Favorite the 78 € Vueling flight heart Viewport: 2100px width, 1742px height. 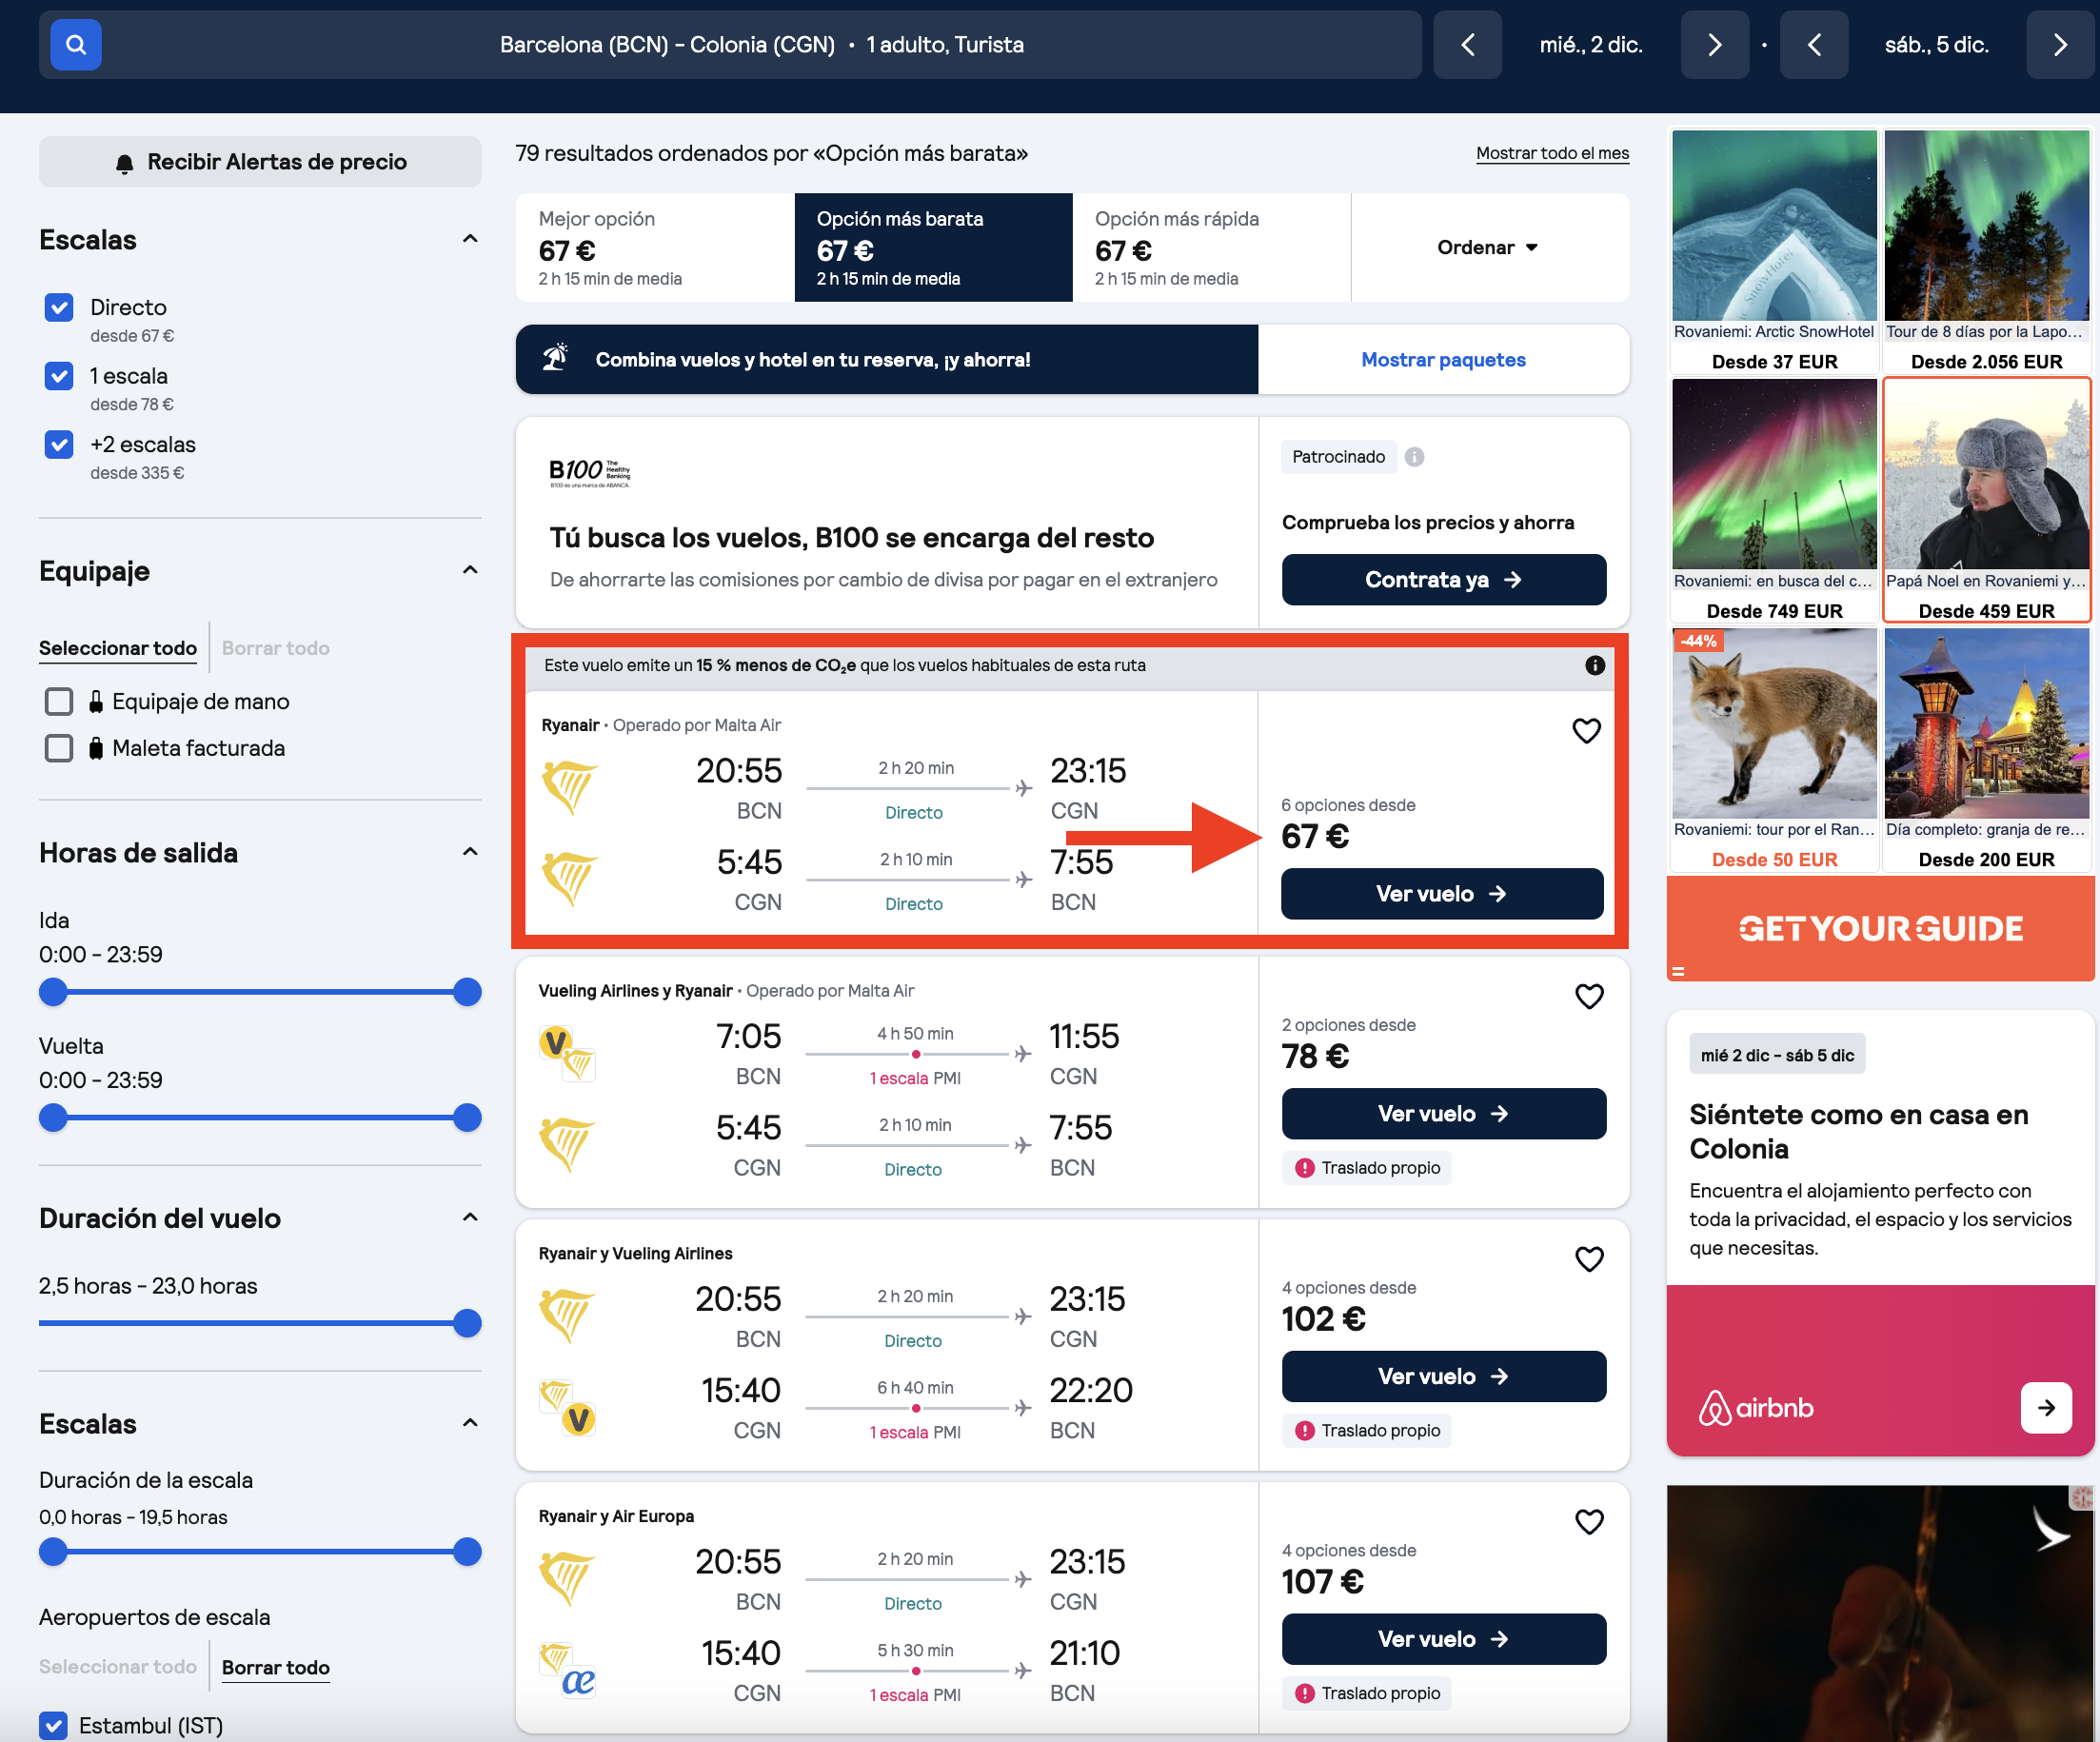[x=1589, y=996]
